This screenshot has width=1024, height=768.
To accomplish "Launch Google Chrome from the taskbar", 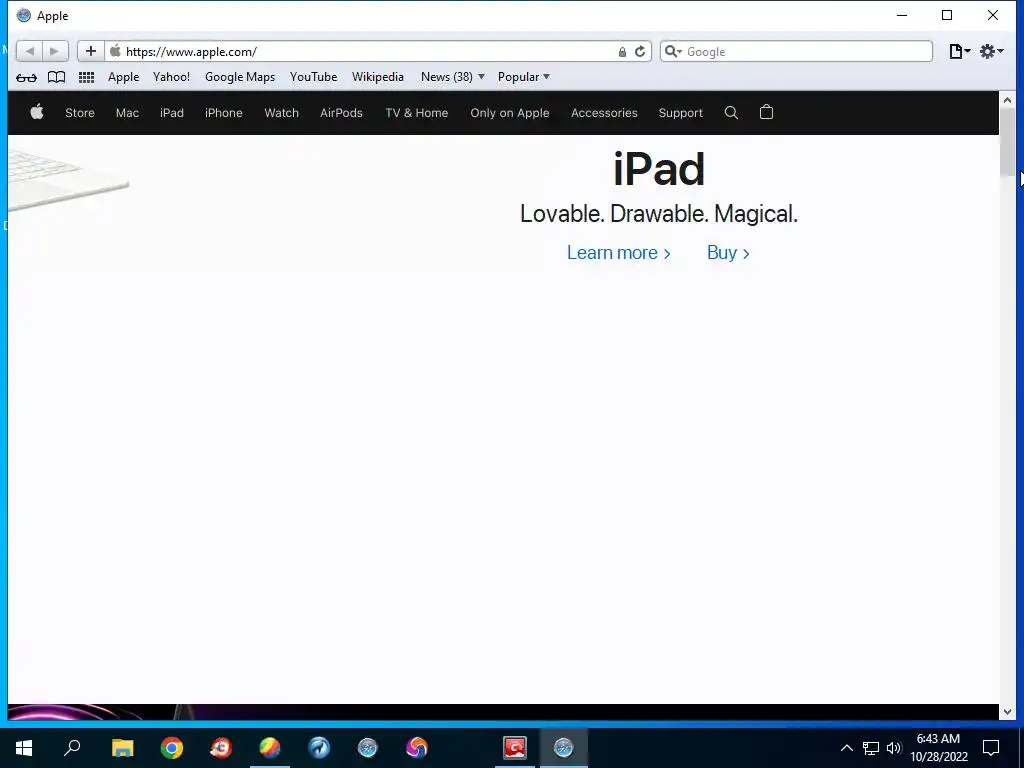I will (x=172, y=748).
